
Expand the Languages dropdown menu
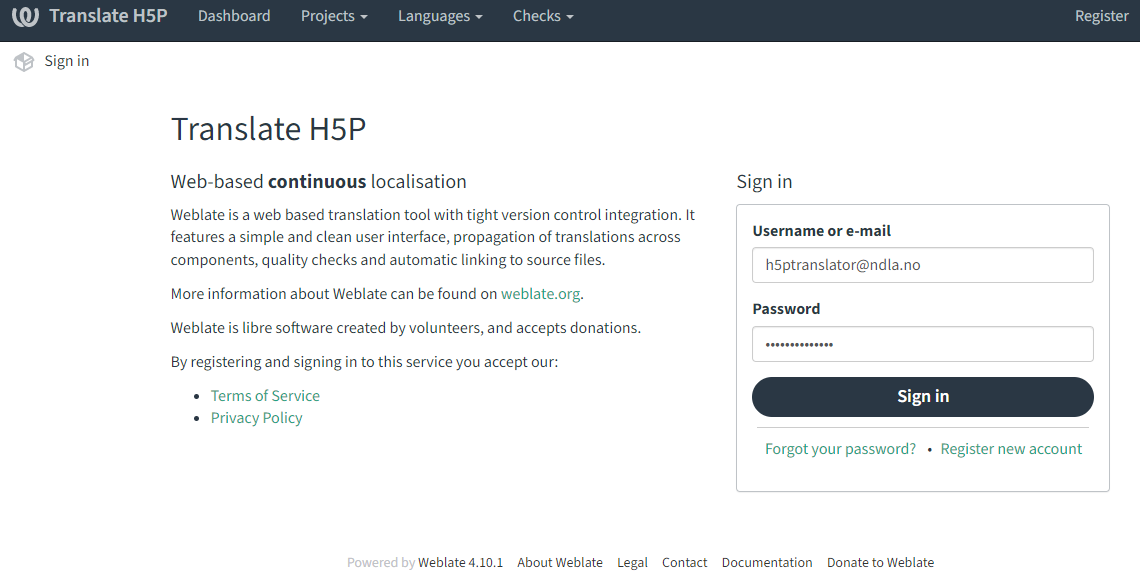pos(440,16)
